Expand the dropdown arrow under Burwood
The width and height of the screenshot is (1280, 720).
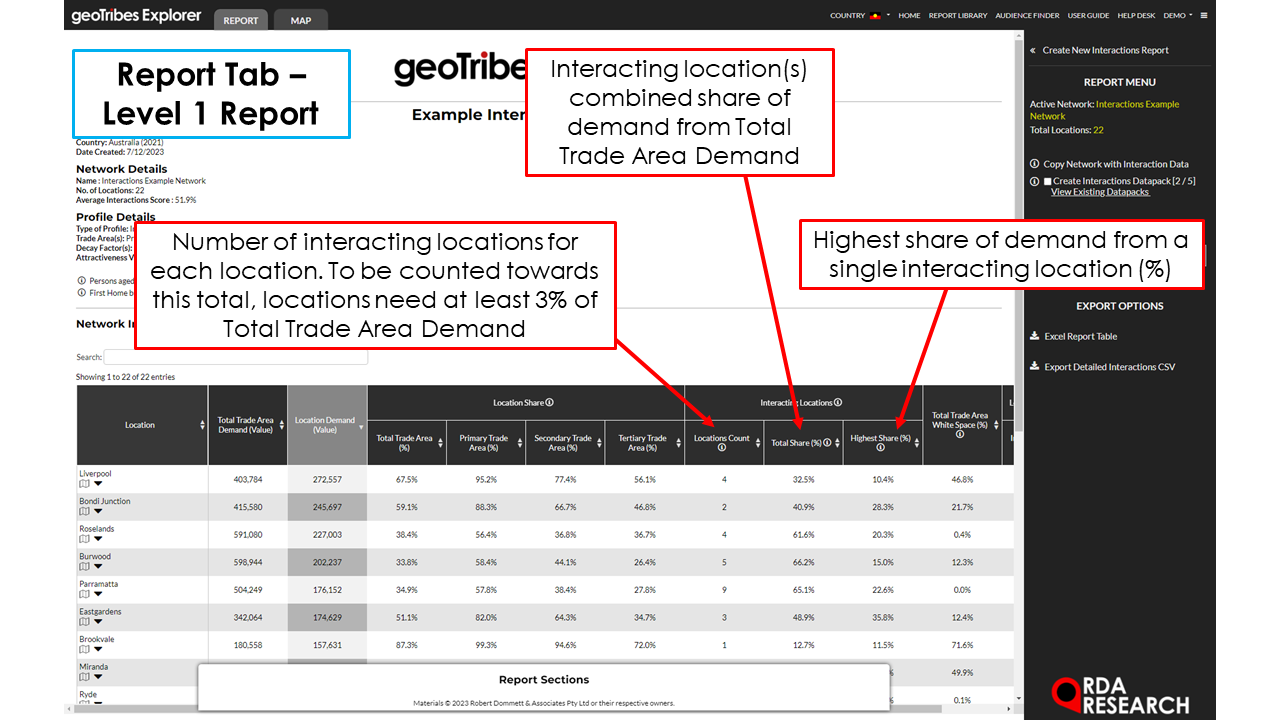click(98, 567)
